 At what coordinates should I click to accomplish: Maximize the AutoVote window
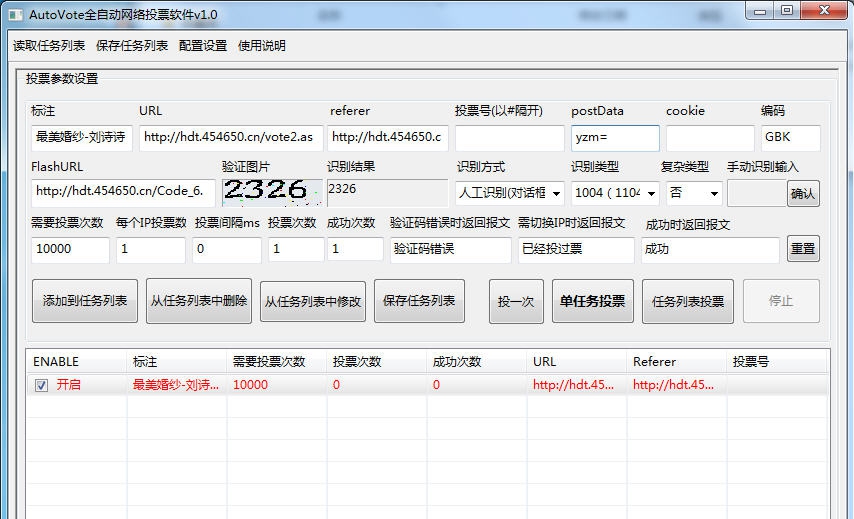point(787,11)
